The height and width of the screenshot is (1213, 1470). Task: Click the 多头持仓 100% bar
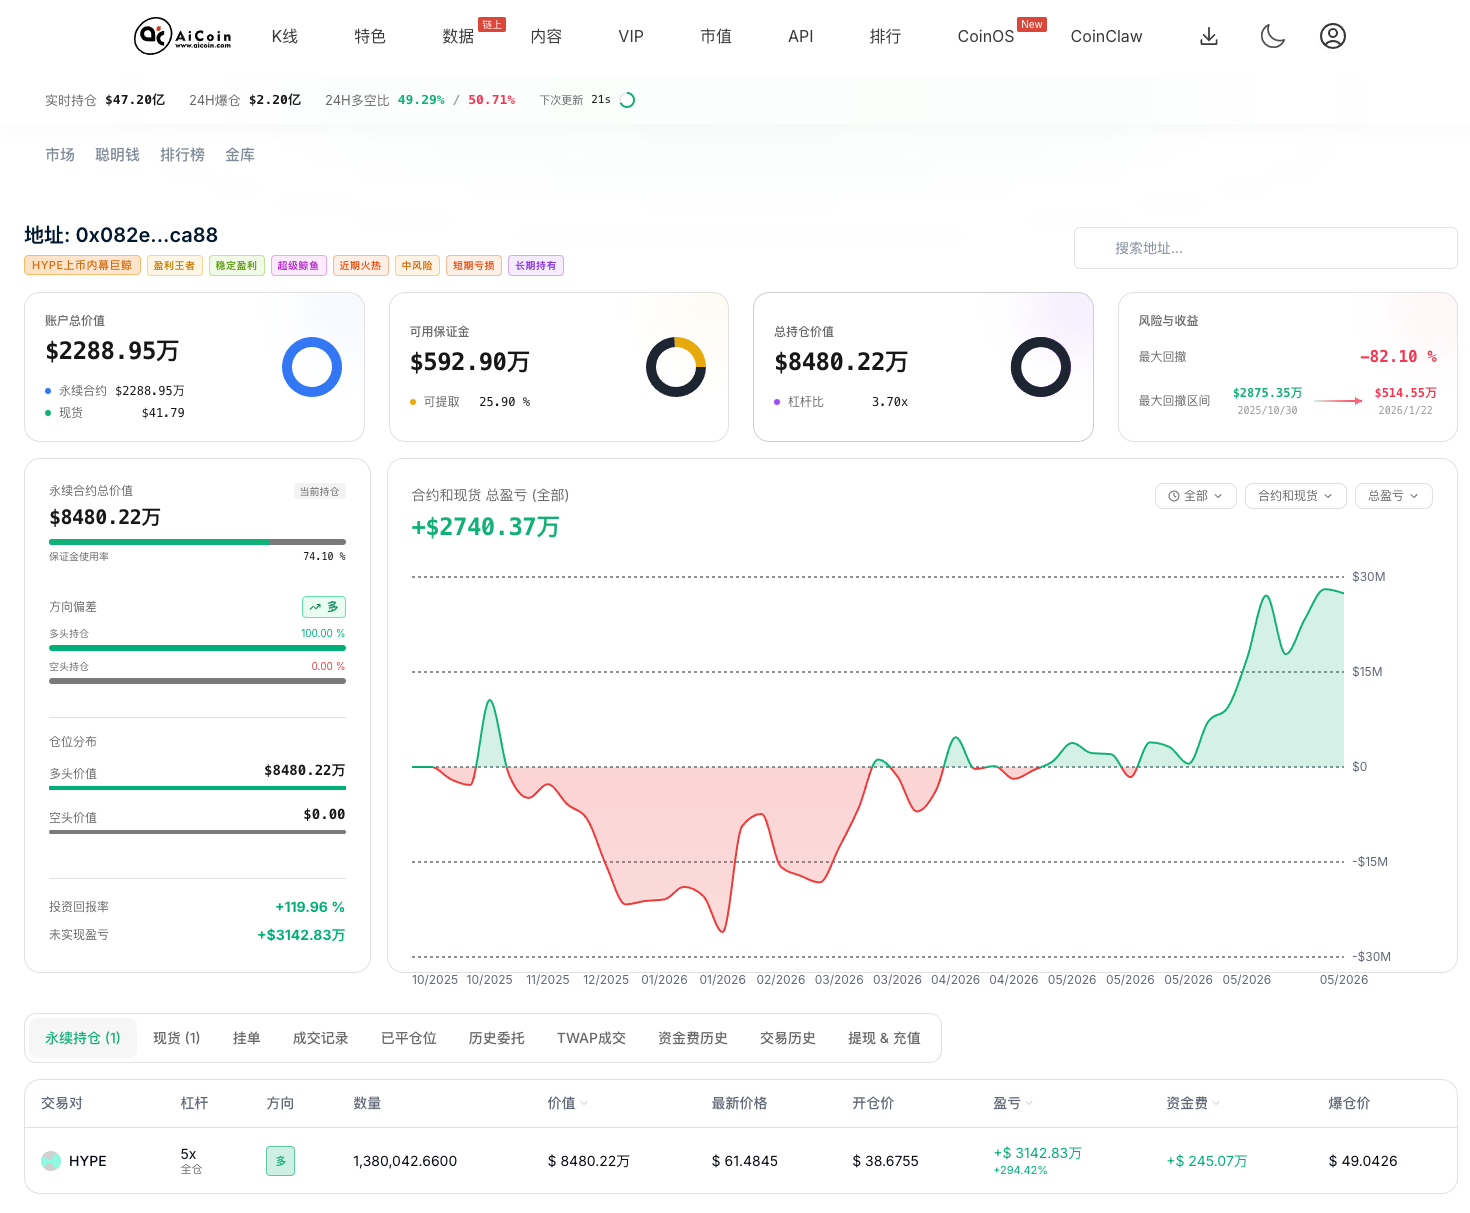point(197,648)
